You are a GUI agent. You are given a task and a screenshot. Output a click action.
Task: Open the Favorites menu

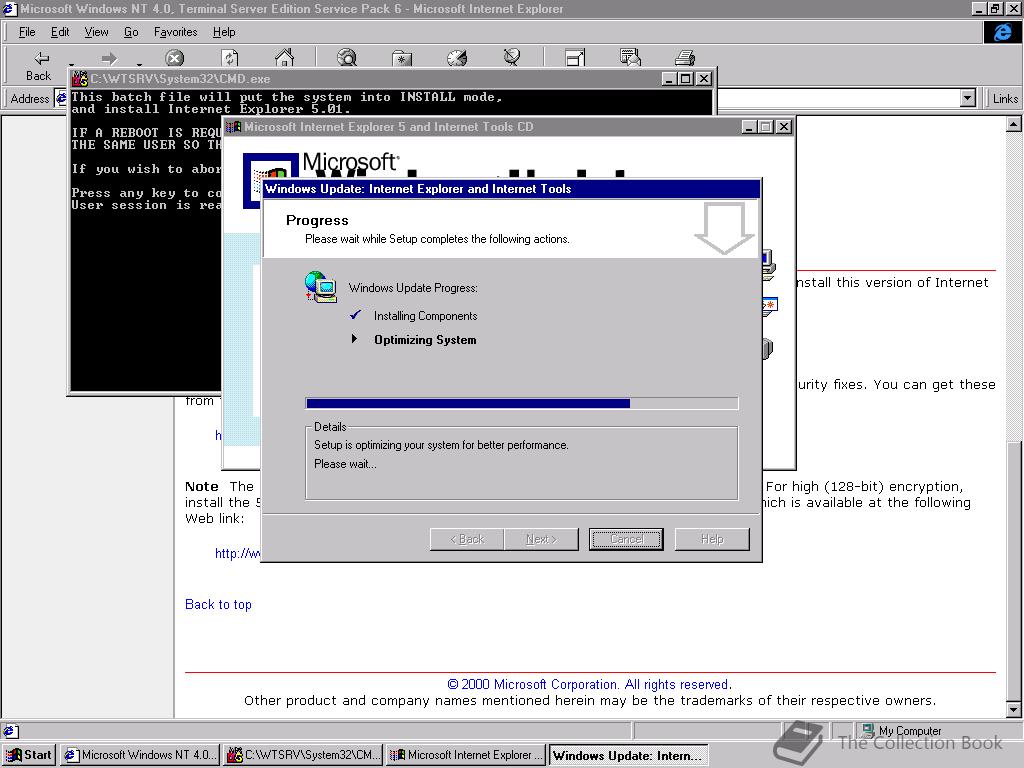(175, 32)
